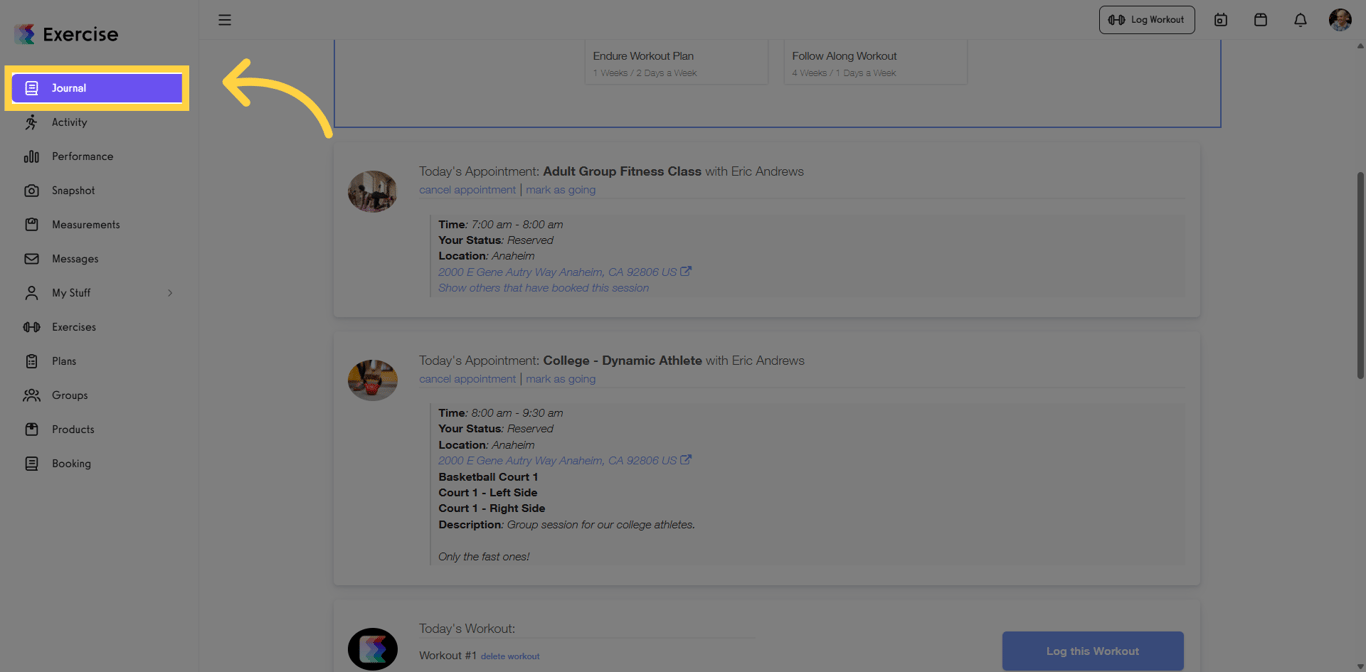Open the Groups people icon
1366x672 pixels.
coord(33,394)
